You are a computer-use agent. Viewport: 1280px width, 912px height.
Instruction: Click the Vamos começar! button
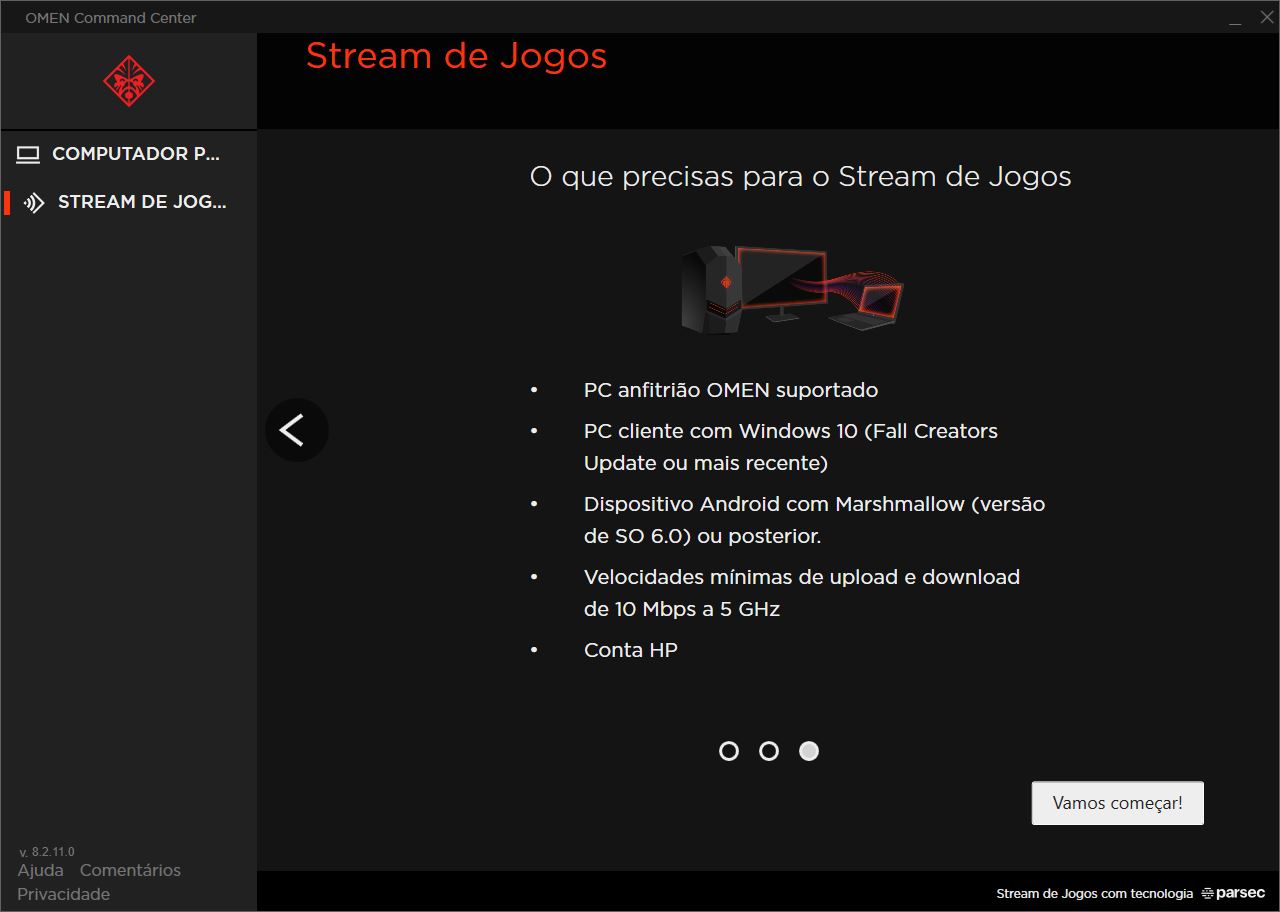click(1118, 803)
